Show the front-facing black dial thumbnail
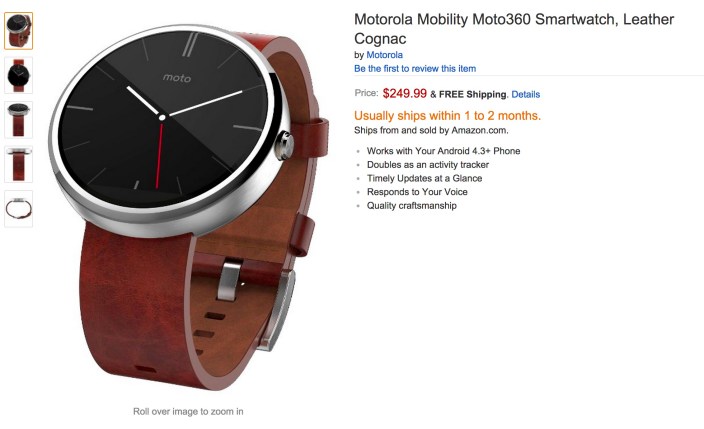 (18, 75)
